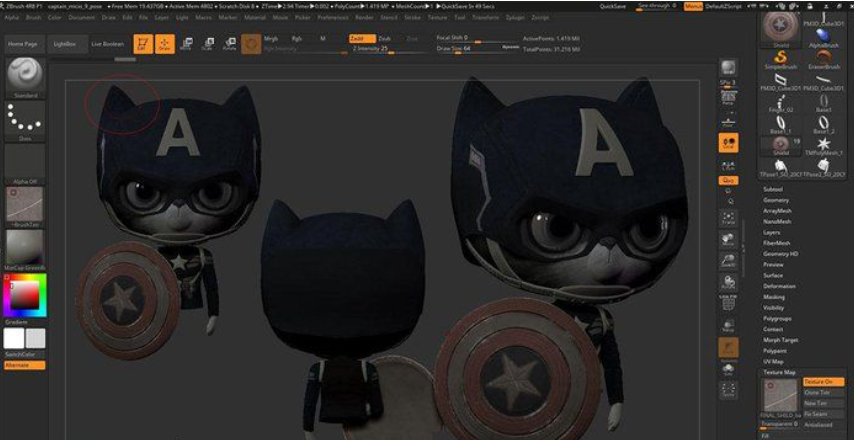Click the New Txtr button
This screenshot has height=440, width=854.
(x=824, y=404)
